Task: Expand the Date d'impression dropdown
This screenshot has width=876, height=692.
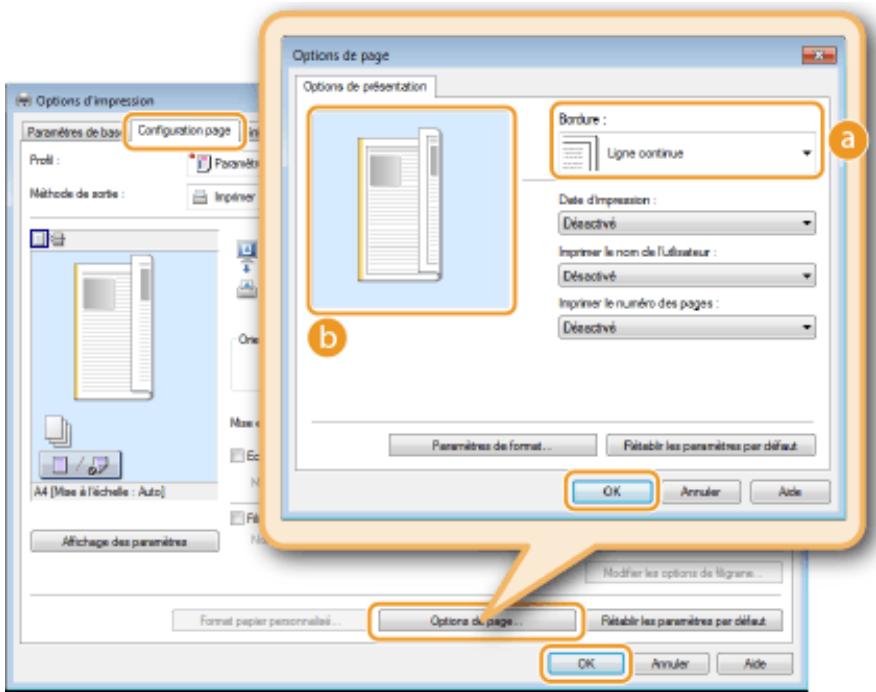Action: (687, 223)
